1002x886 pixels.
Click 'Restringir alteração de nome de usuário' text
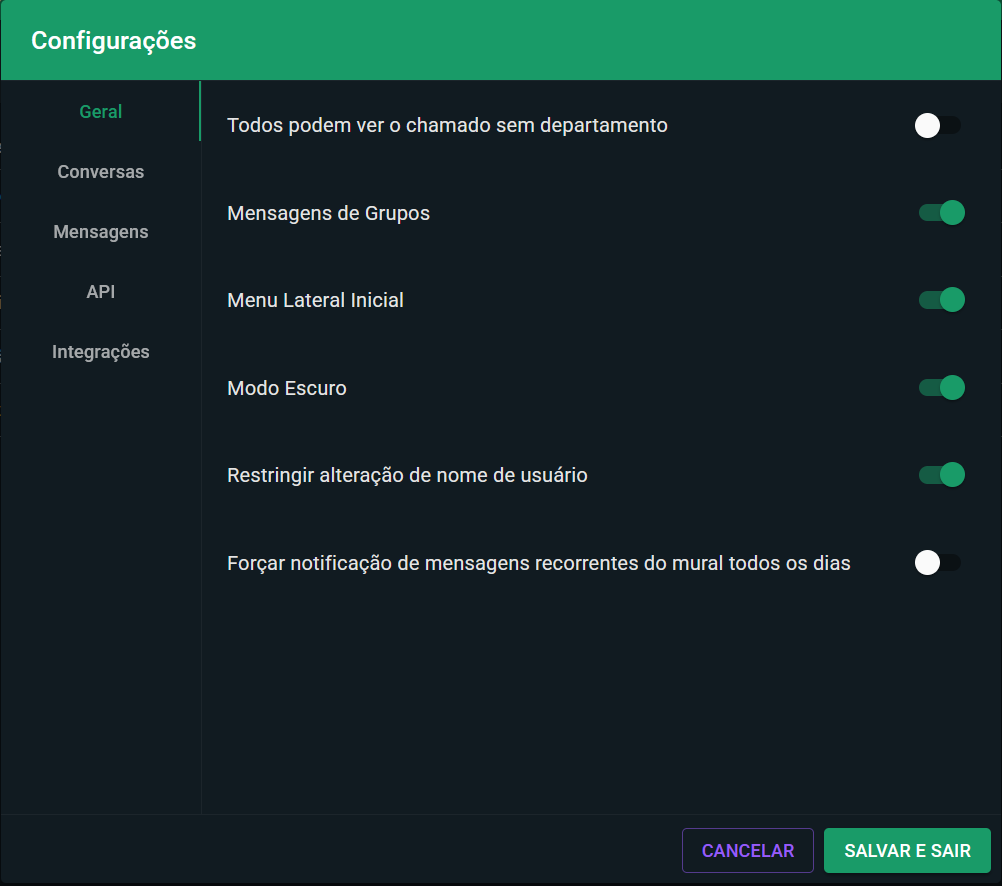pos(407,475)
